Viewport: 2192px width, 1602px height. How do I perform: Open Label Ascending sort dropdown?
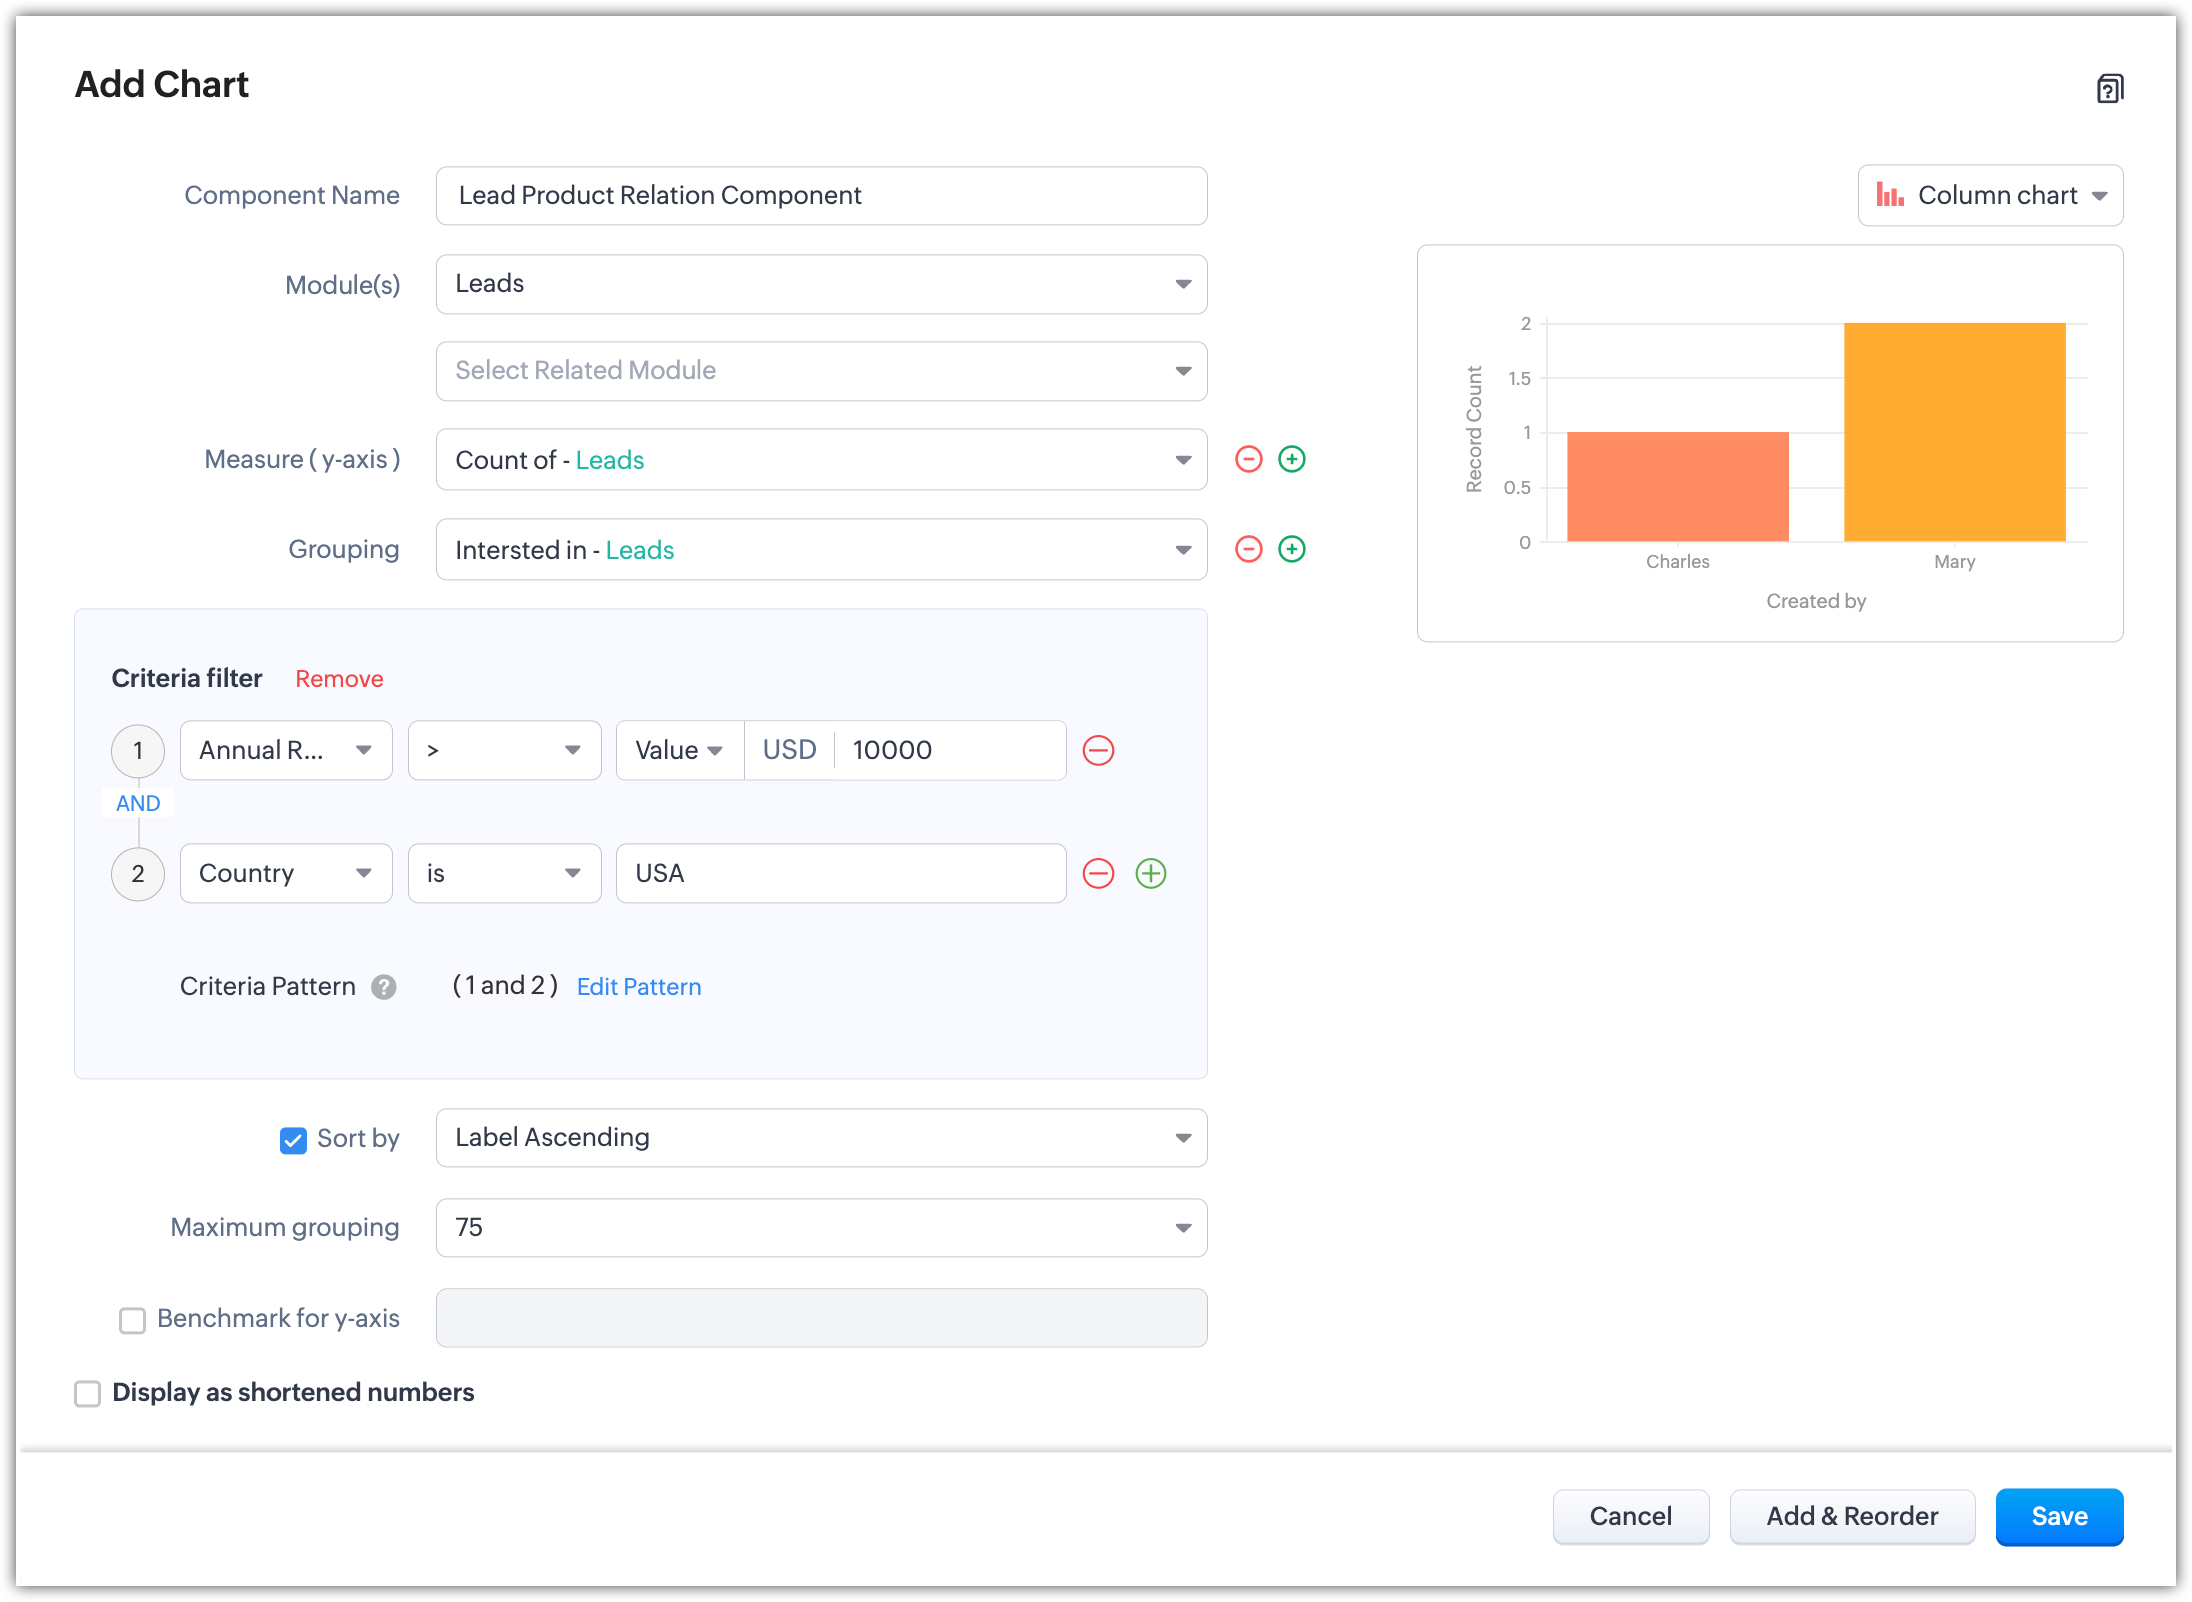click(x=821, y=1138)
